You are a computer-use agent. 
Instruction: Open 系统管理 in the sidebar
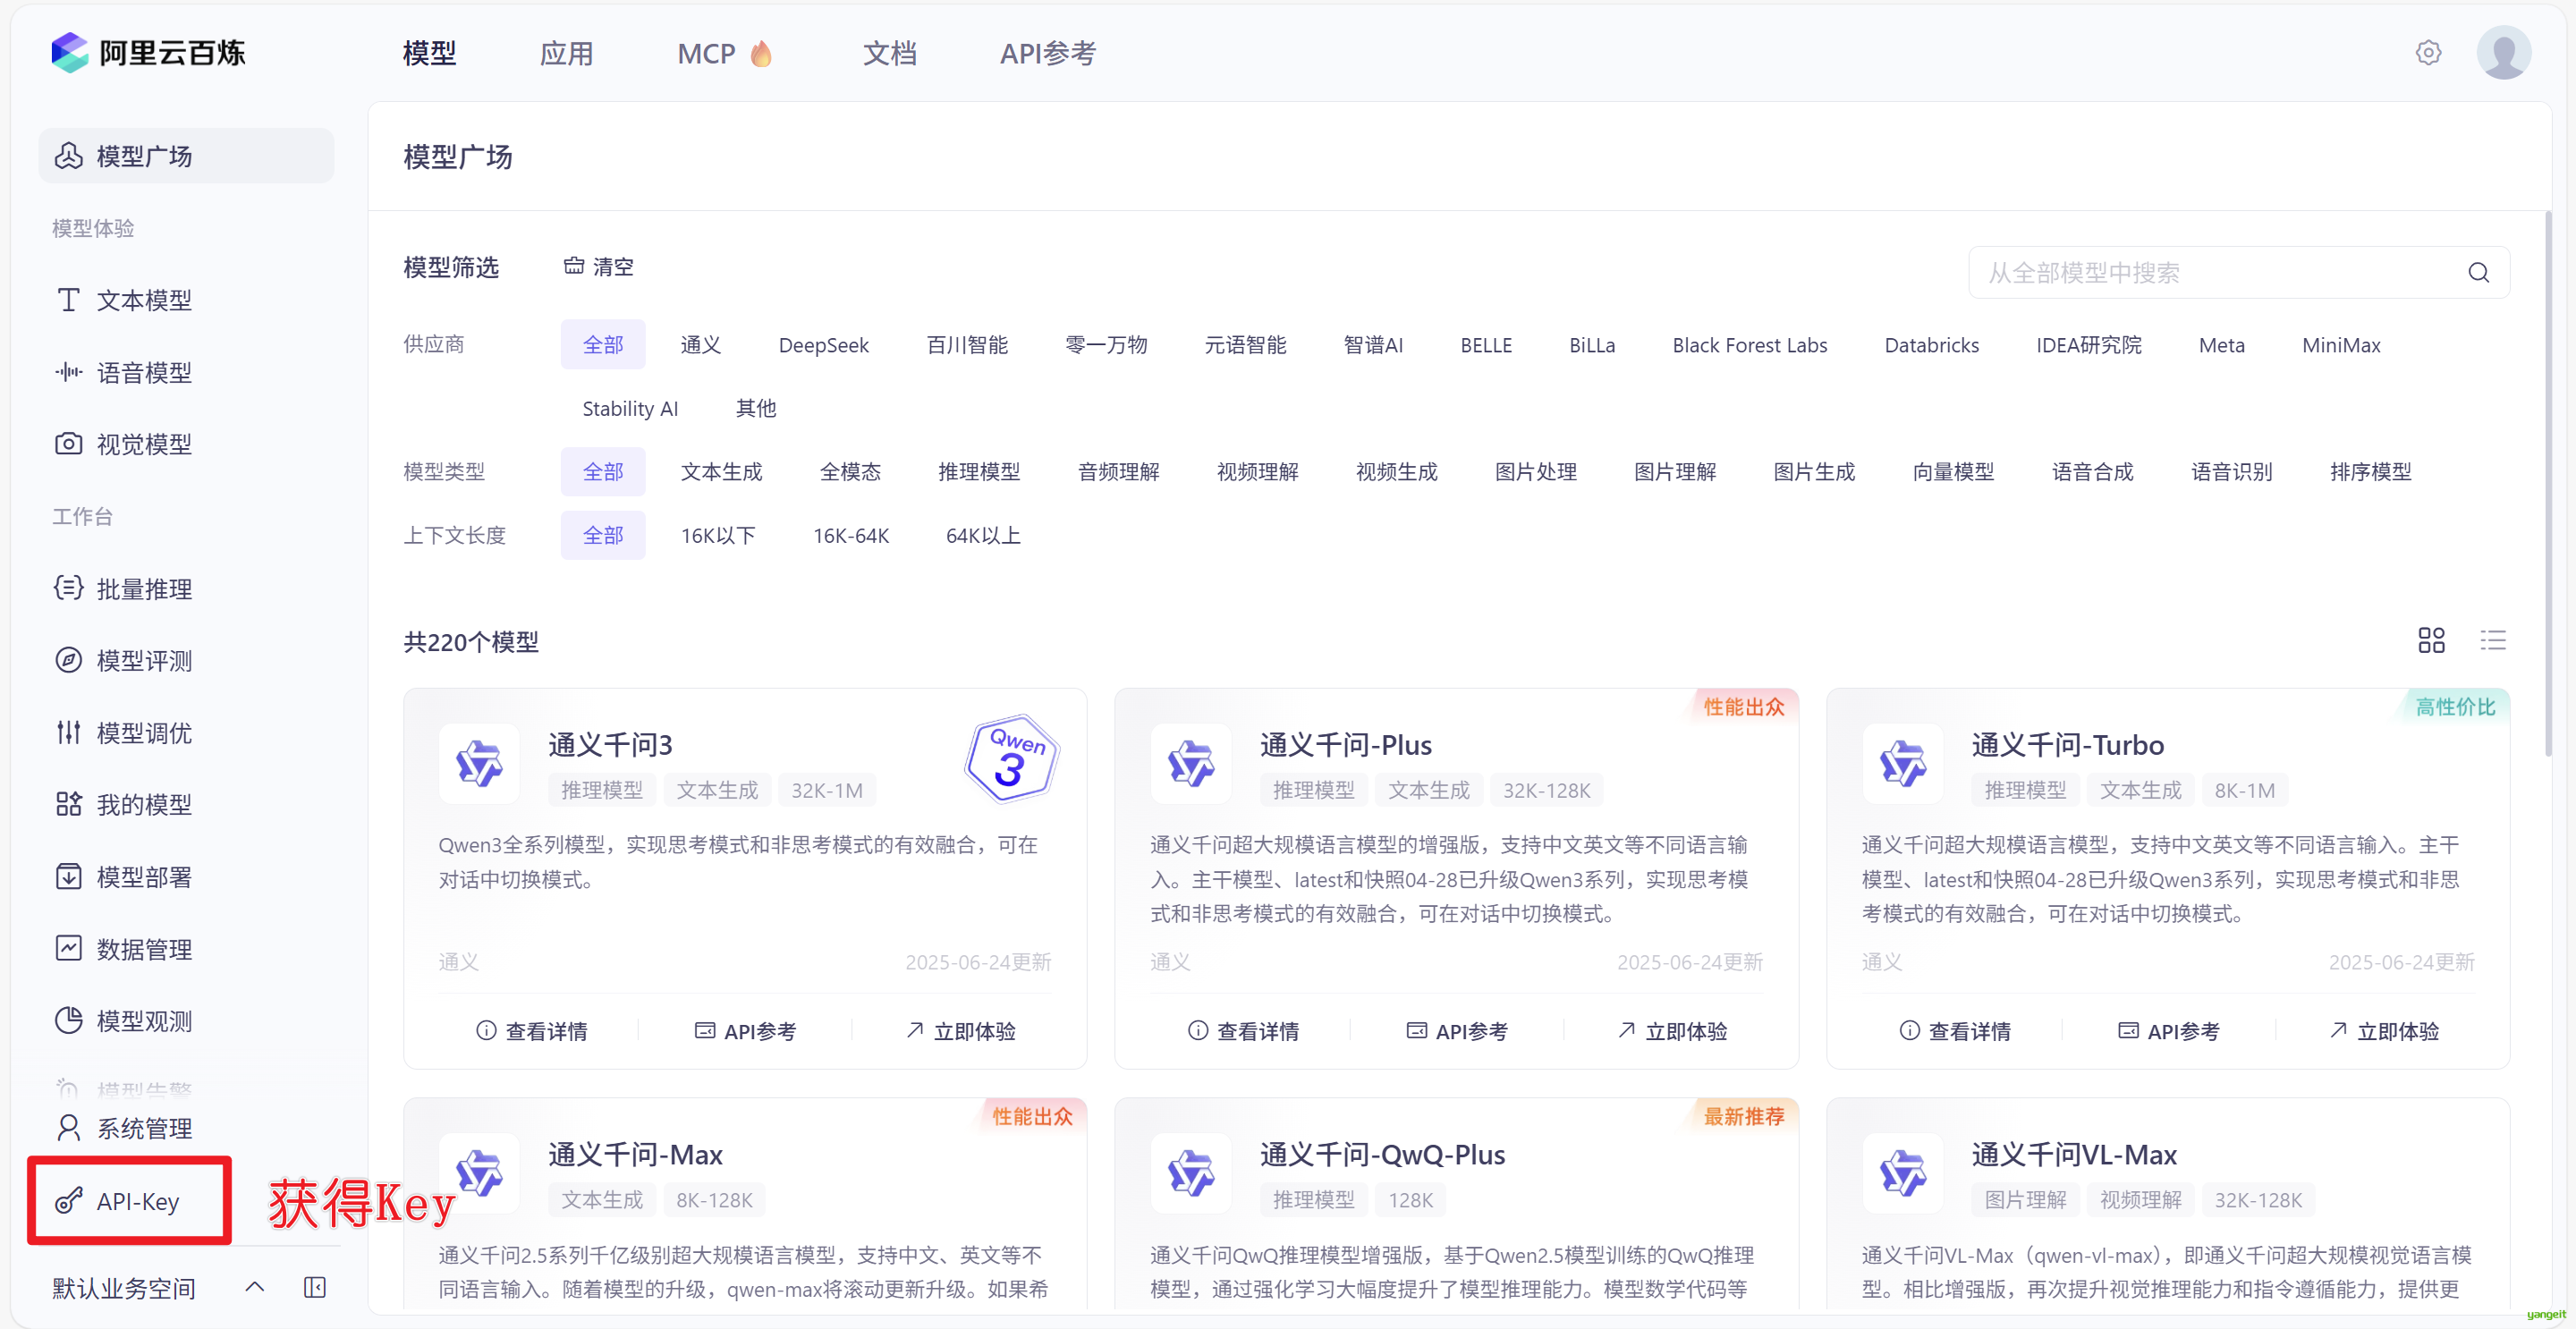click(x=186, y=1128)
